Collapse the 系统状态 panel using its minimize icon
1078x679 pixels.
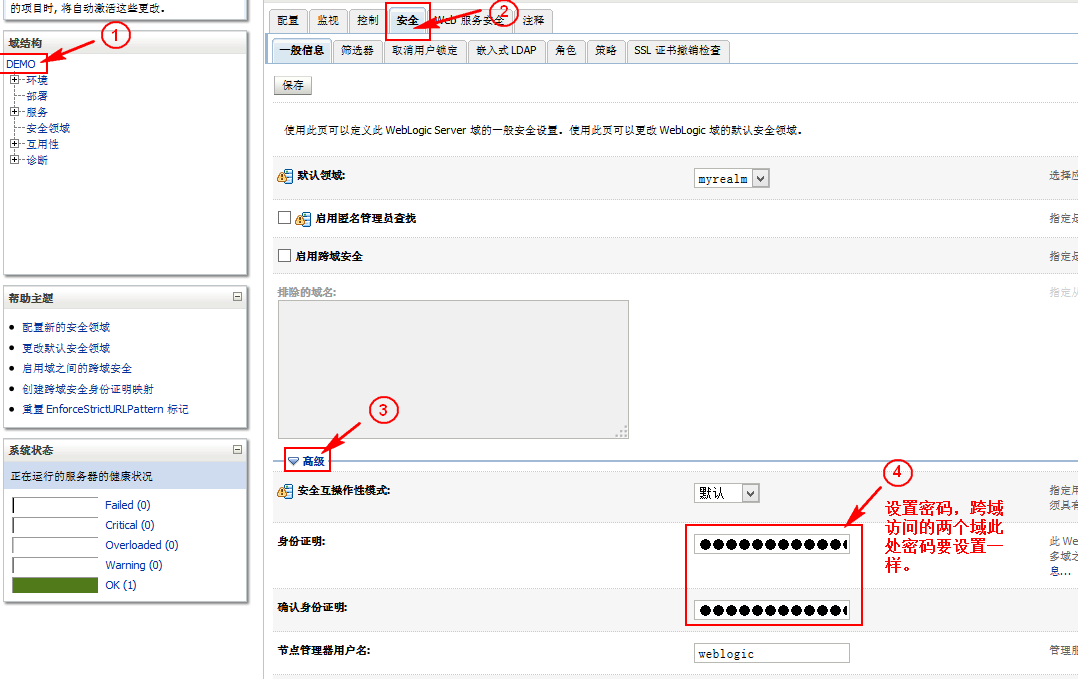[237, 450]
